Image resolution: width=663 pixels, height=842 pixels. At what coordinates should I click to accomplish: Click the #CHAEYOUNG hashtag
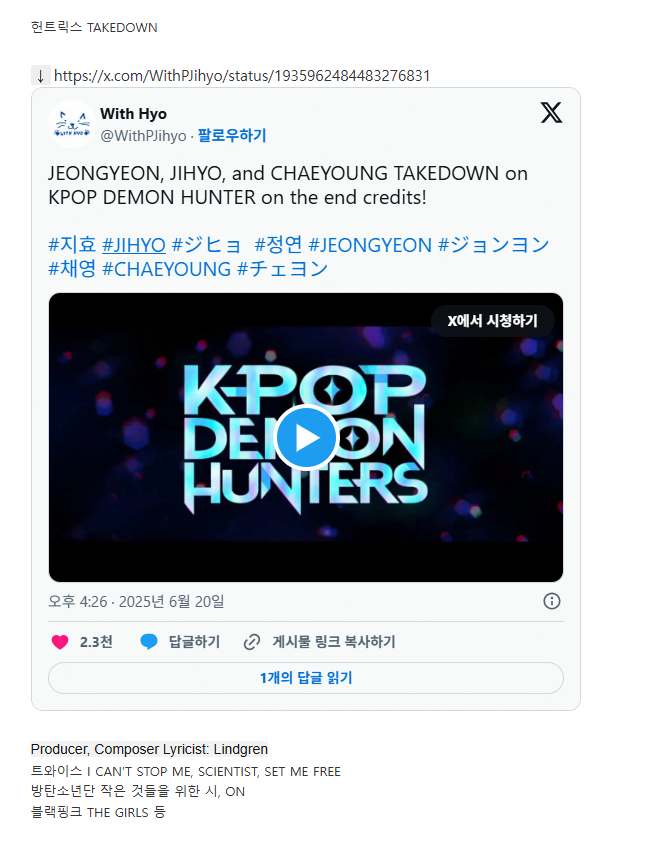(166, 269)
